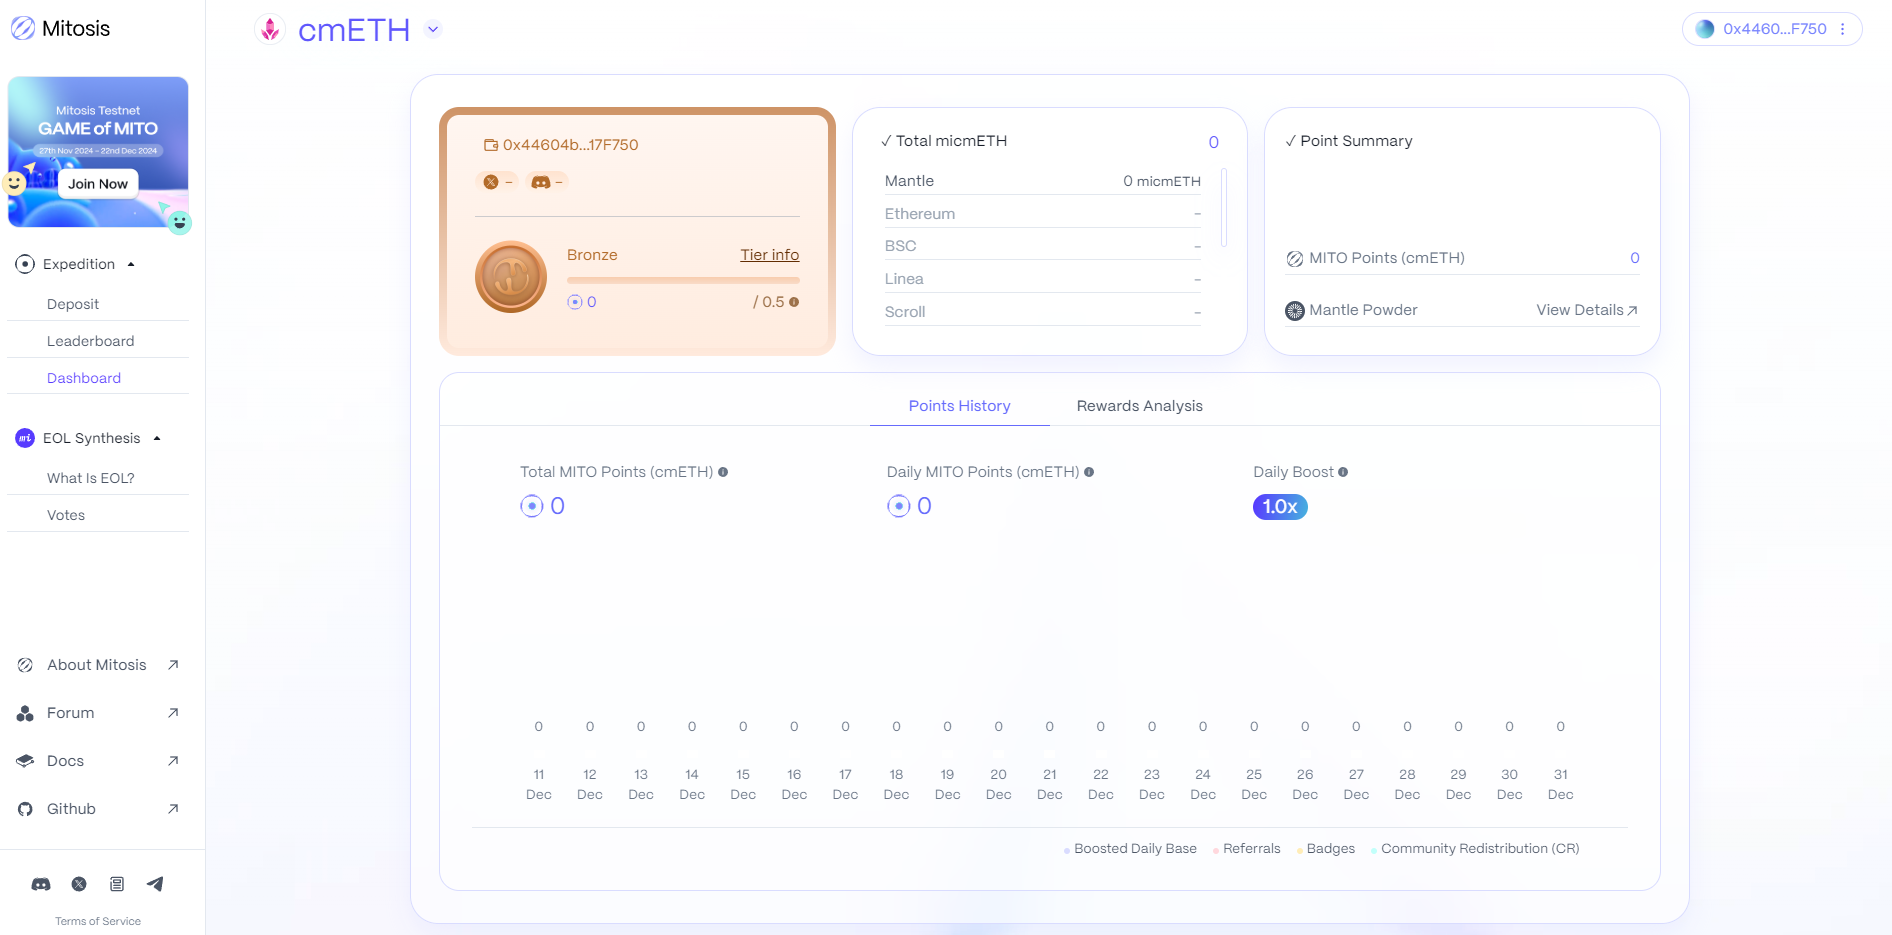
Task: Click the X badge in the profile card
Action: coord(496,182)
